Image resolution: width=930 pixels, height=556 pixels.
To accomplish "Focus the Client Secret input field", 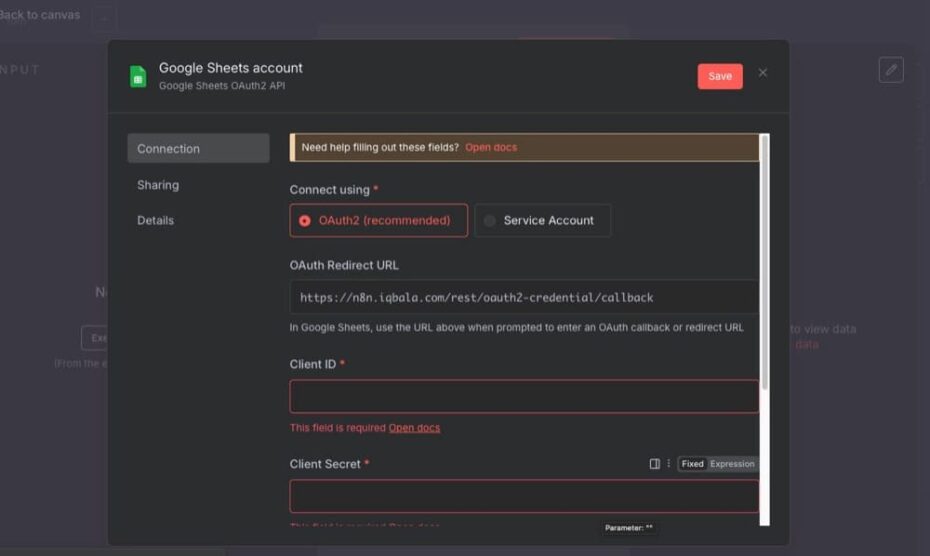I will click(x=524, y=495).
